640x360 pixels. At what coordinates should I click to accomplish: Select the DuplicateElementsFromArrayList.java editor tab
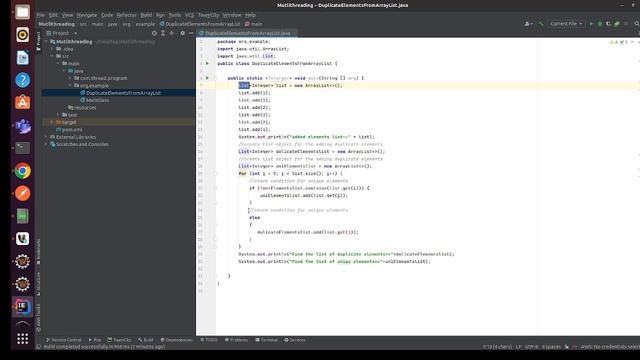pyautogui.click(x=247, y=33)
